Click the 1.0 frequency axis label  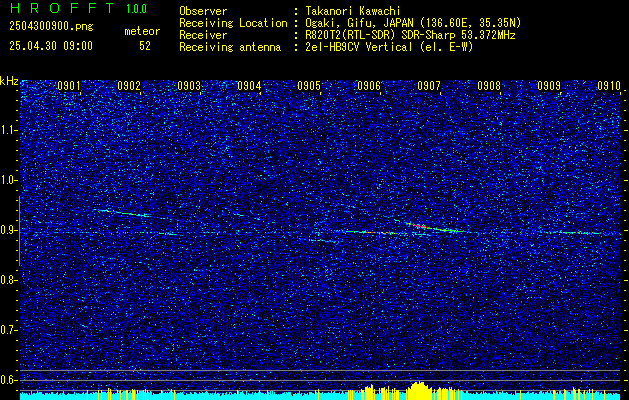tap(8, 181)
